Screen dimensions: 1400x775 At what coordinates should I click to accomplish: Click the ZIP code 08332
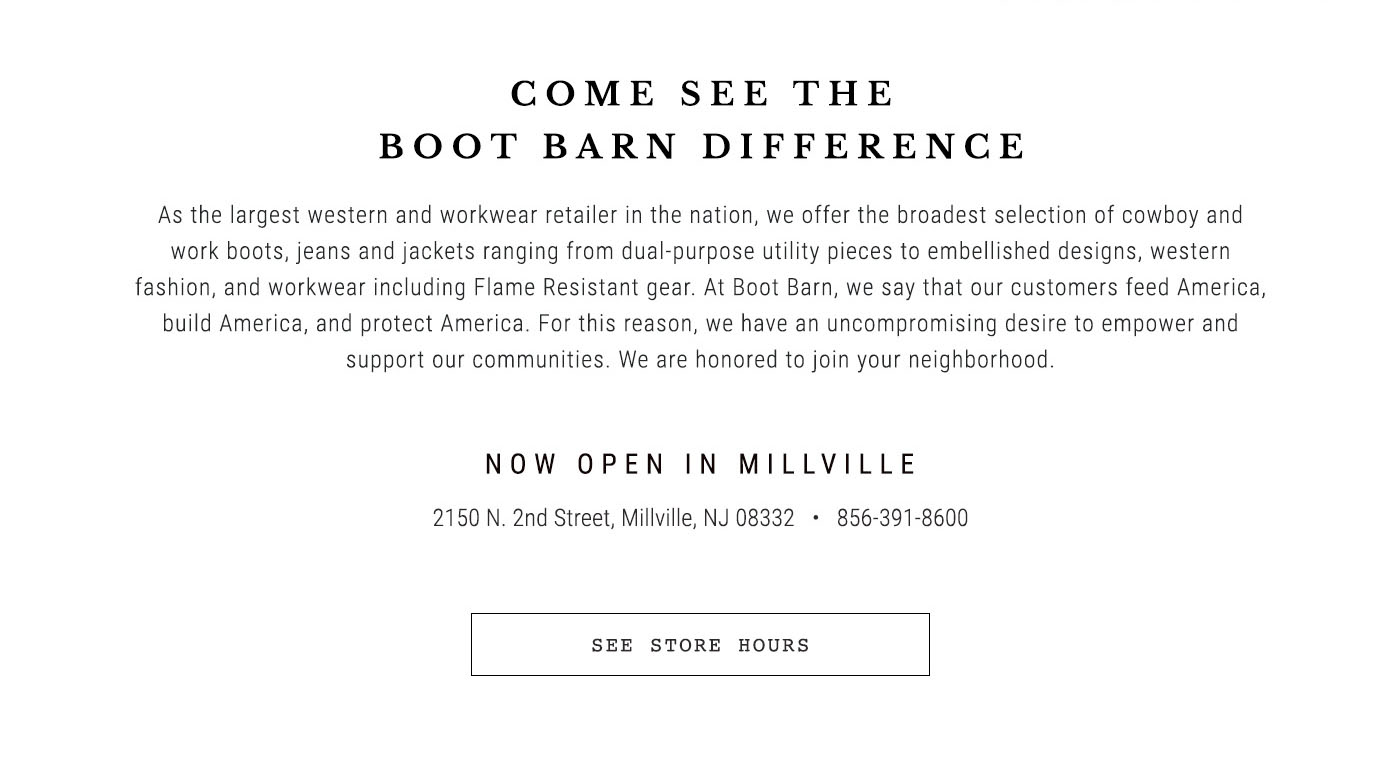pos(765,518)
